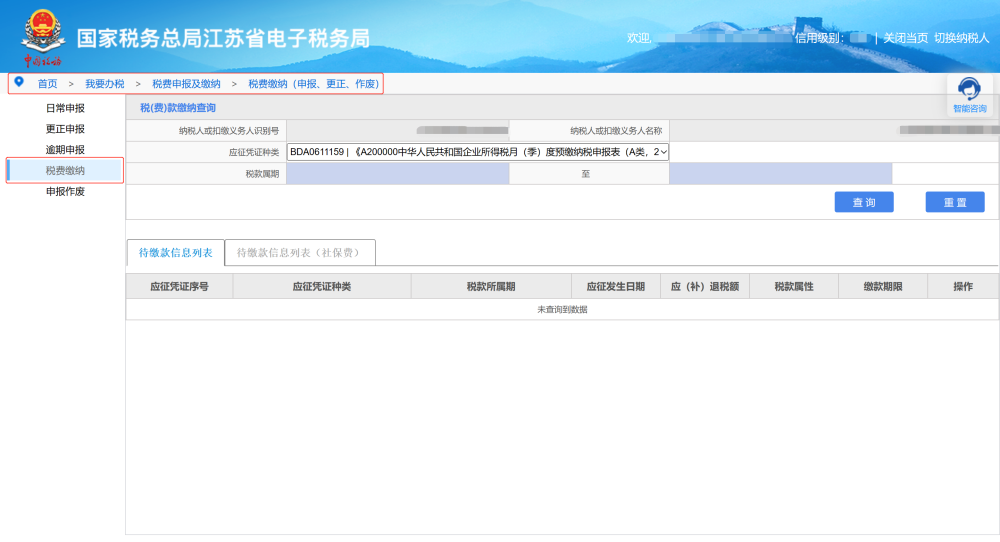
Task: Click the end date field after 至
Action: pos(780,174)
